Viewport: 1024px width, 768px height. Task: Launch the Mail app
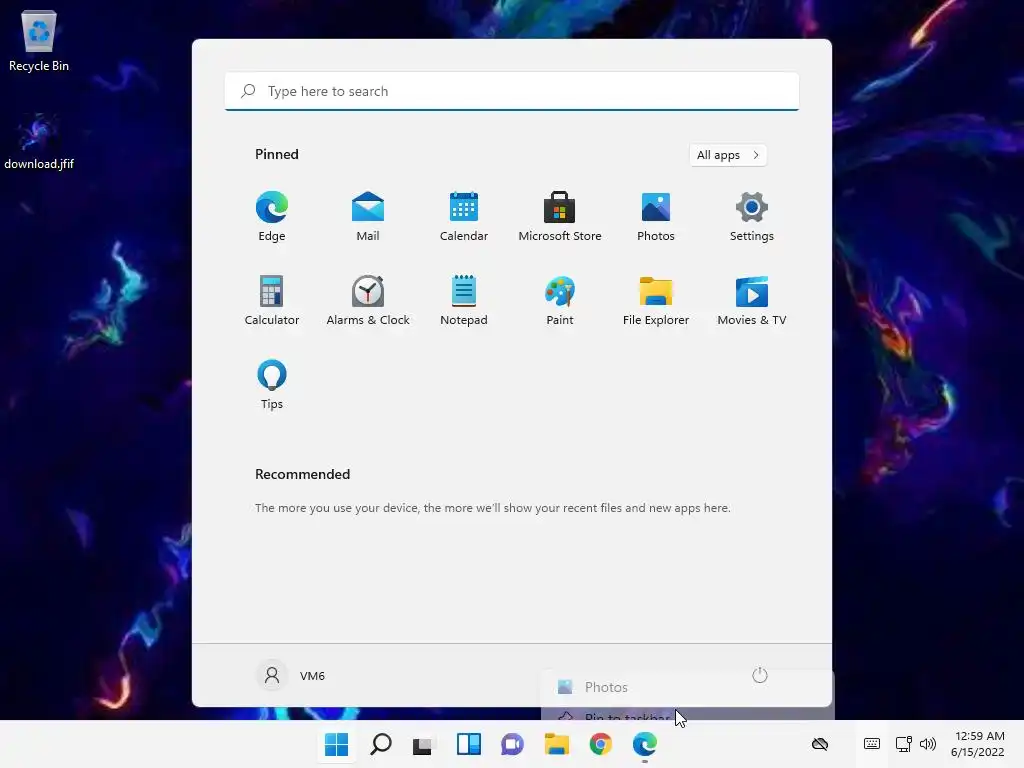coord(368,216)
